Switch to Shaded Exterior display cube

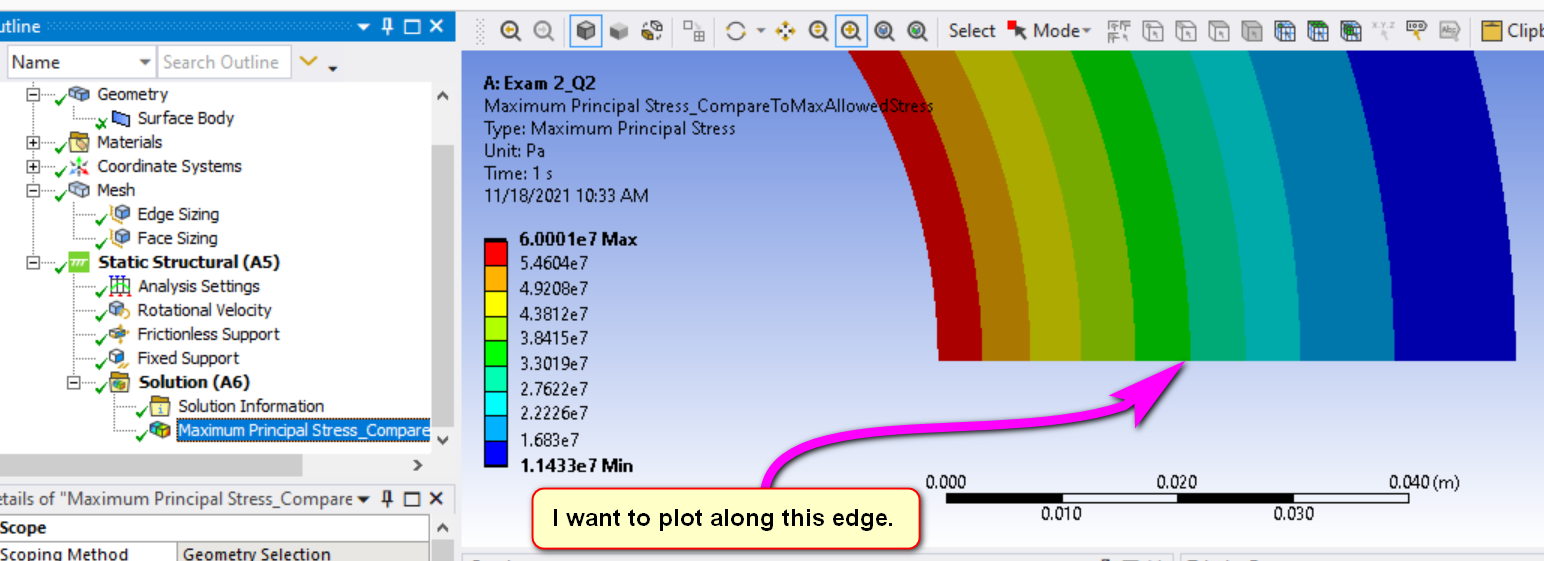pos(619,31)
